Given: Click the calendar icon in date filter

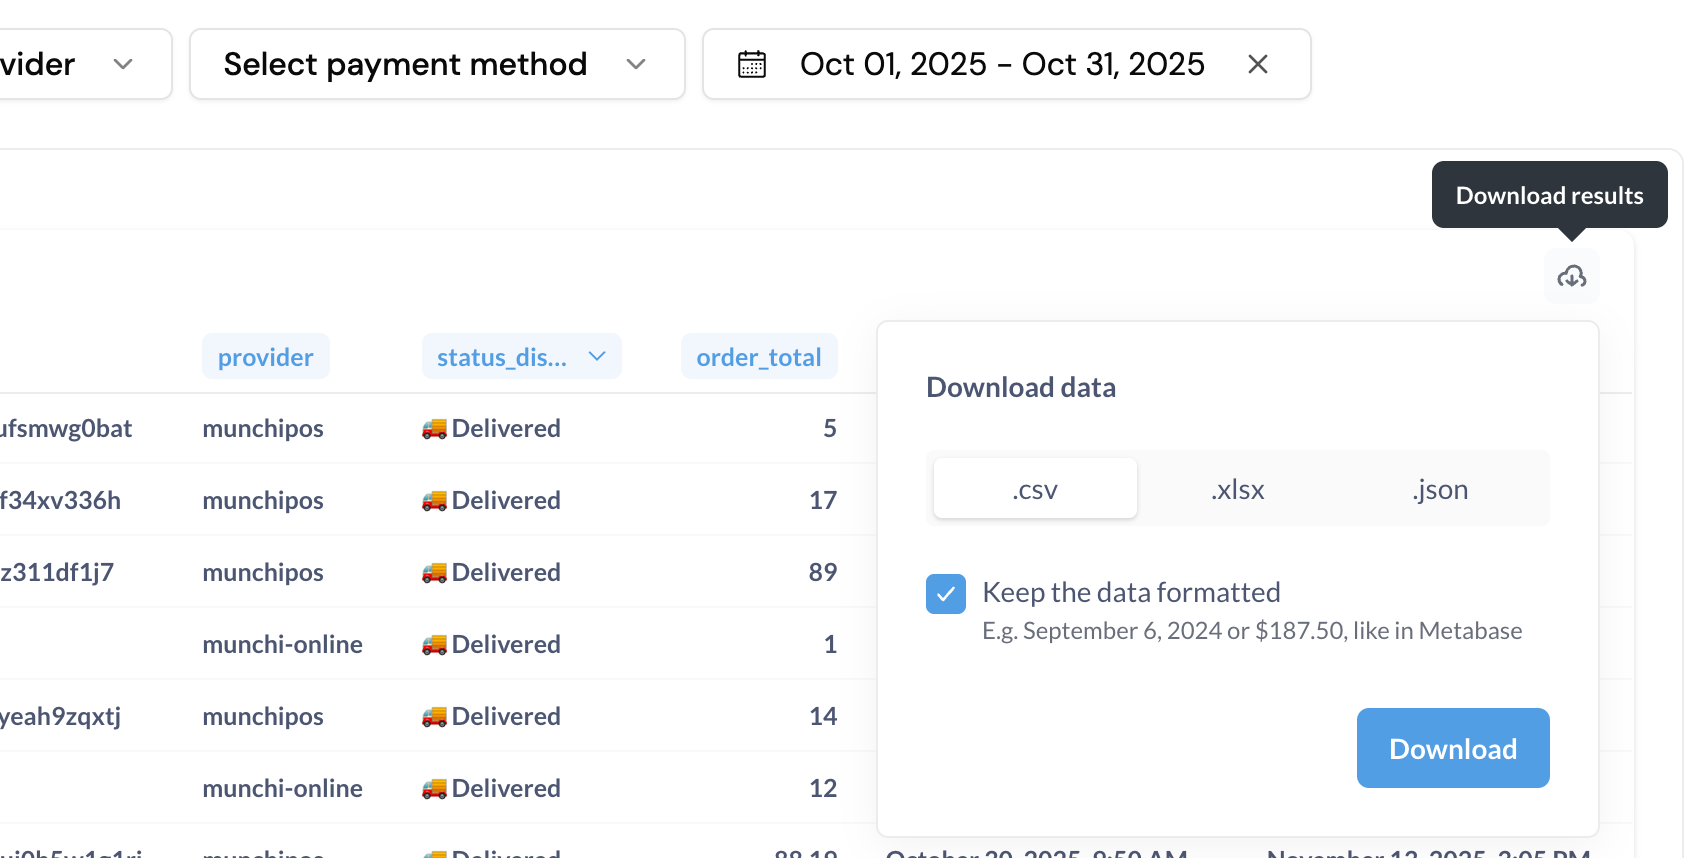Looking at the screenshot, I should point(752,64).
